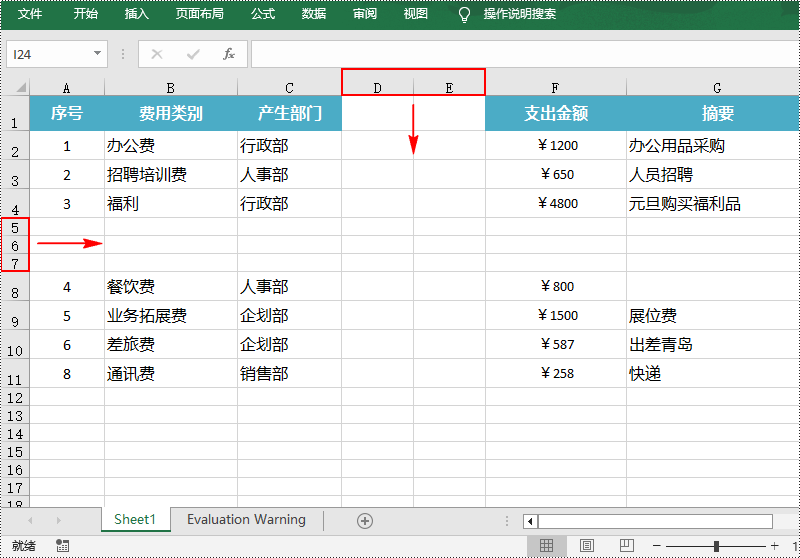This screenshot has width=800, height=558.
Task: Select the 元旦购买福利品 cell
Action: pos(713,204)
